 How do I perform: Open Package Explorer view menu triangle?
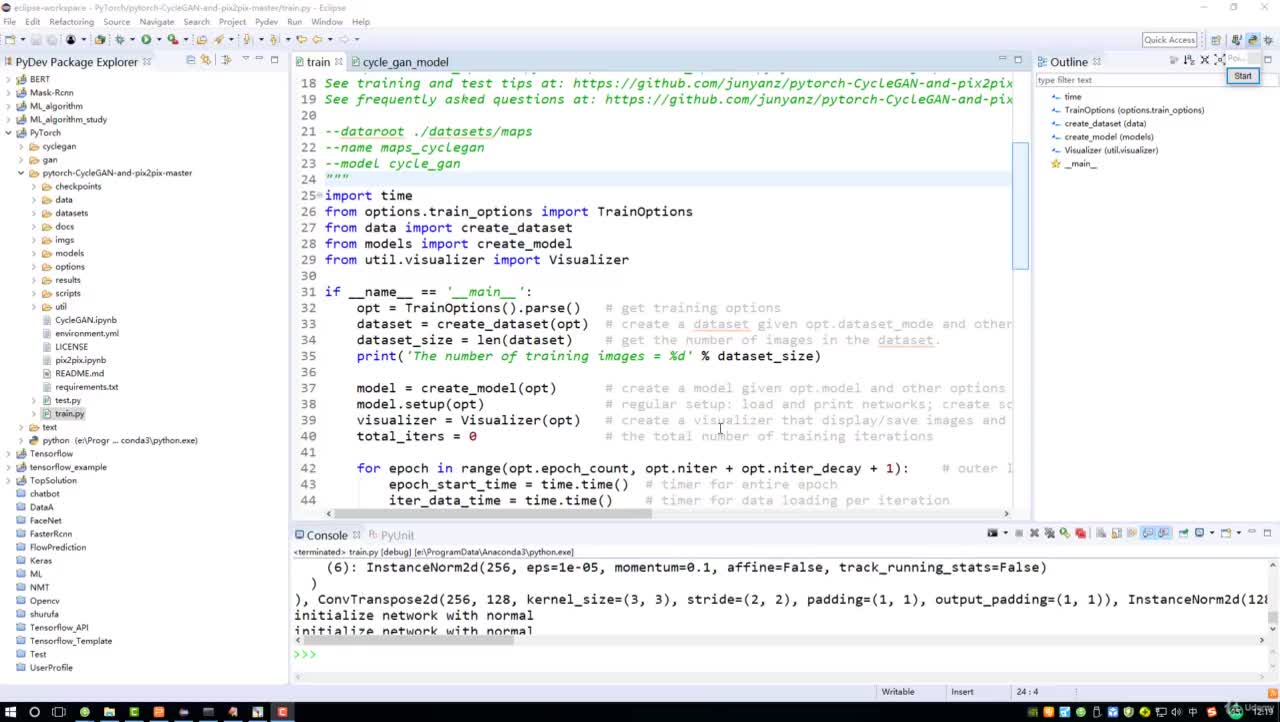click(245, 60)
